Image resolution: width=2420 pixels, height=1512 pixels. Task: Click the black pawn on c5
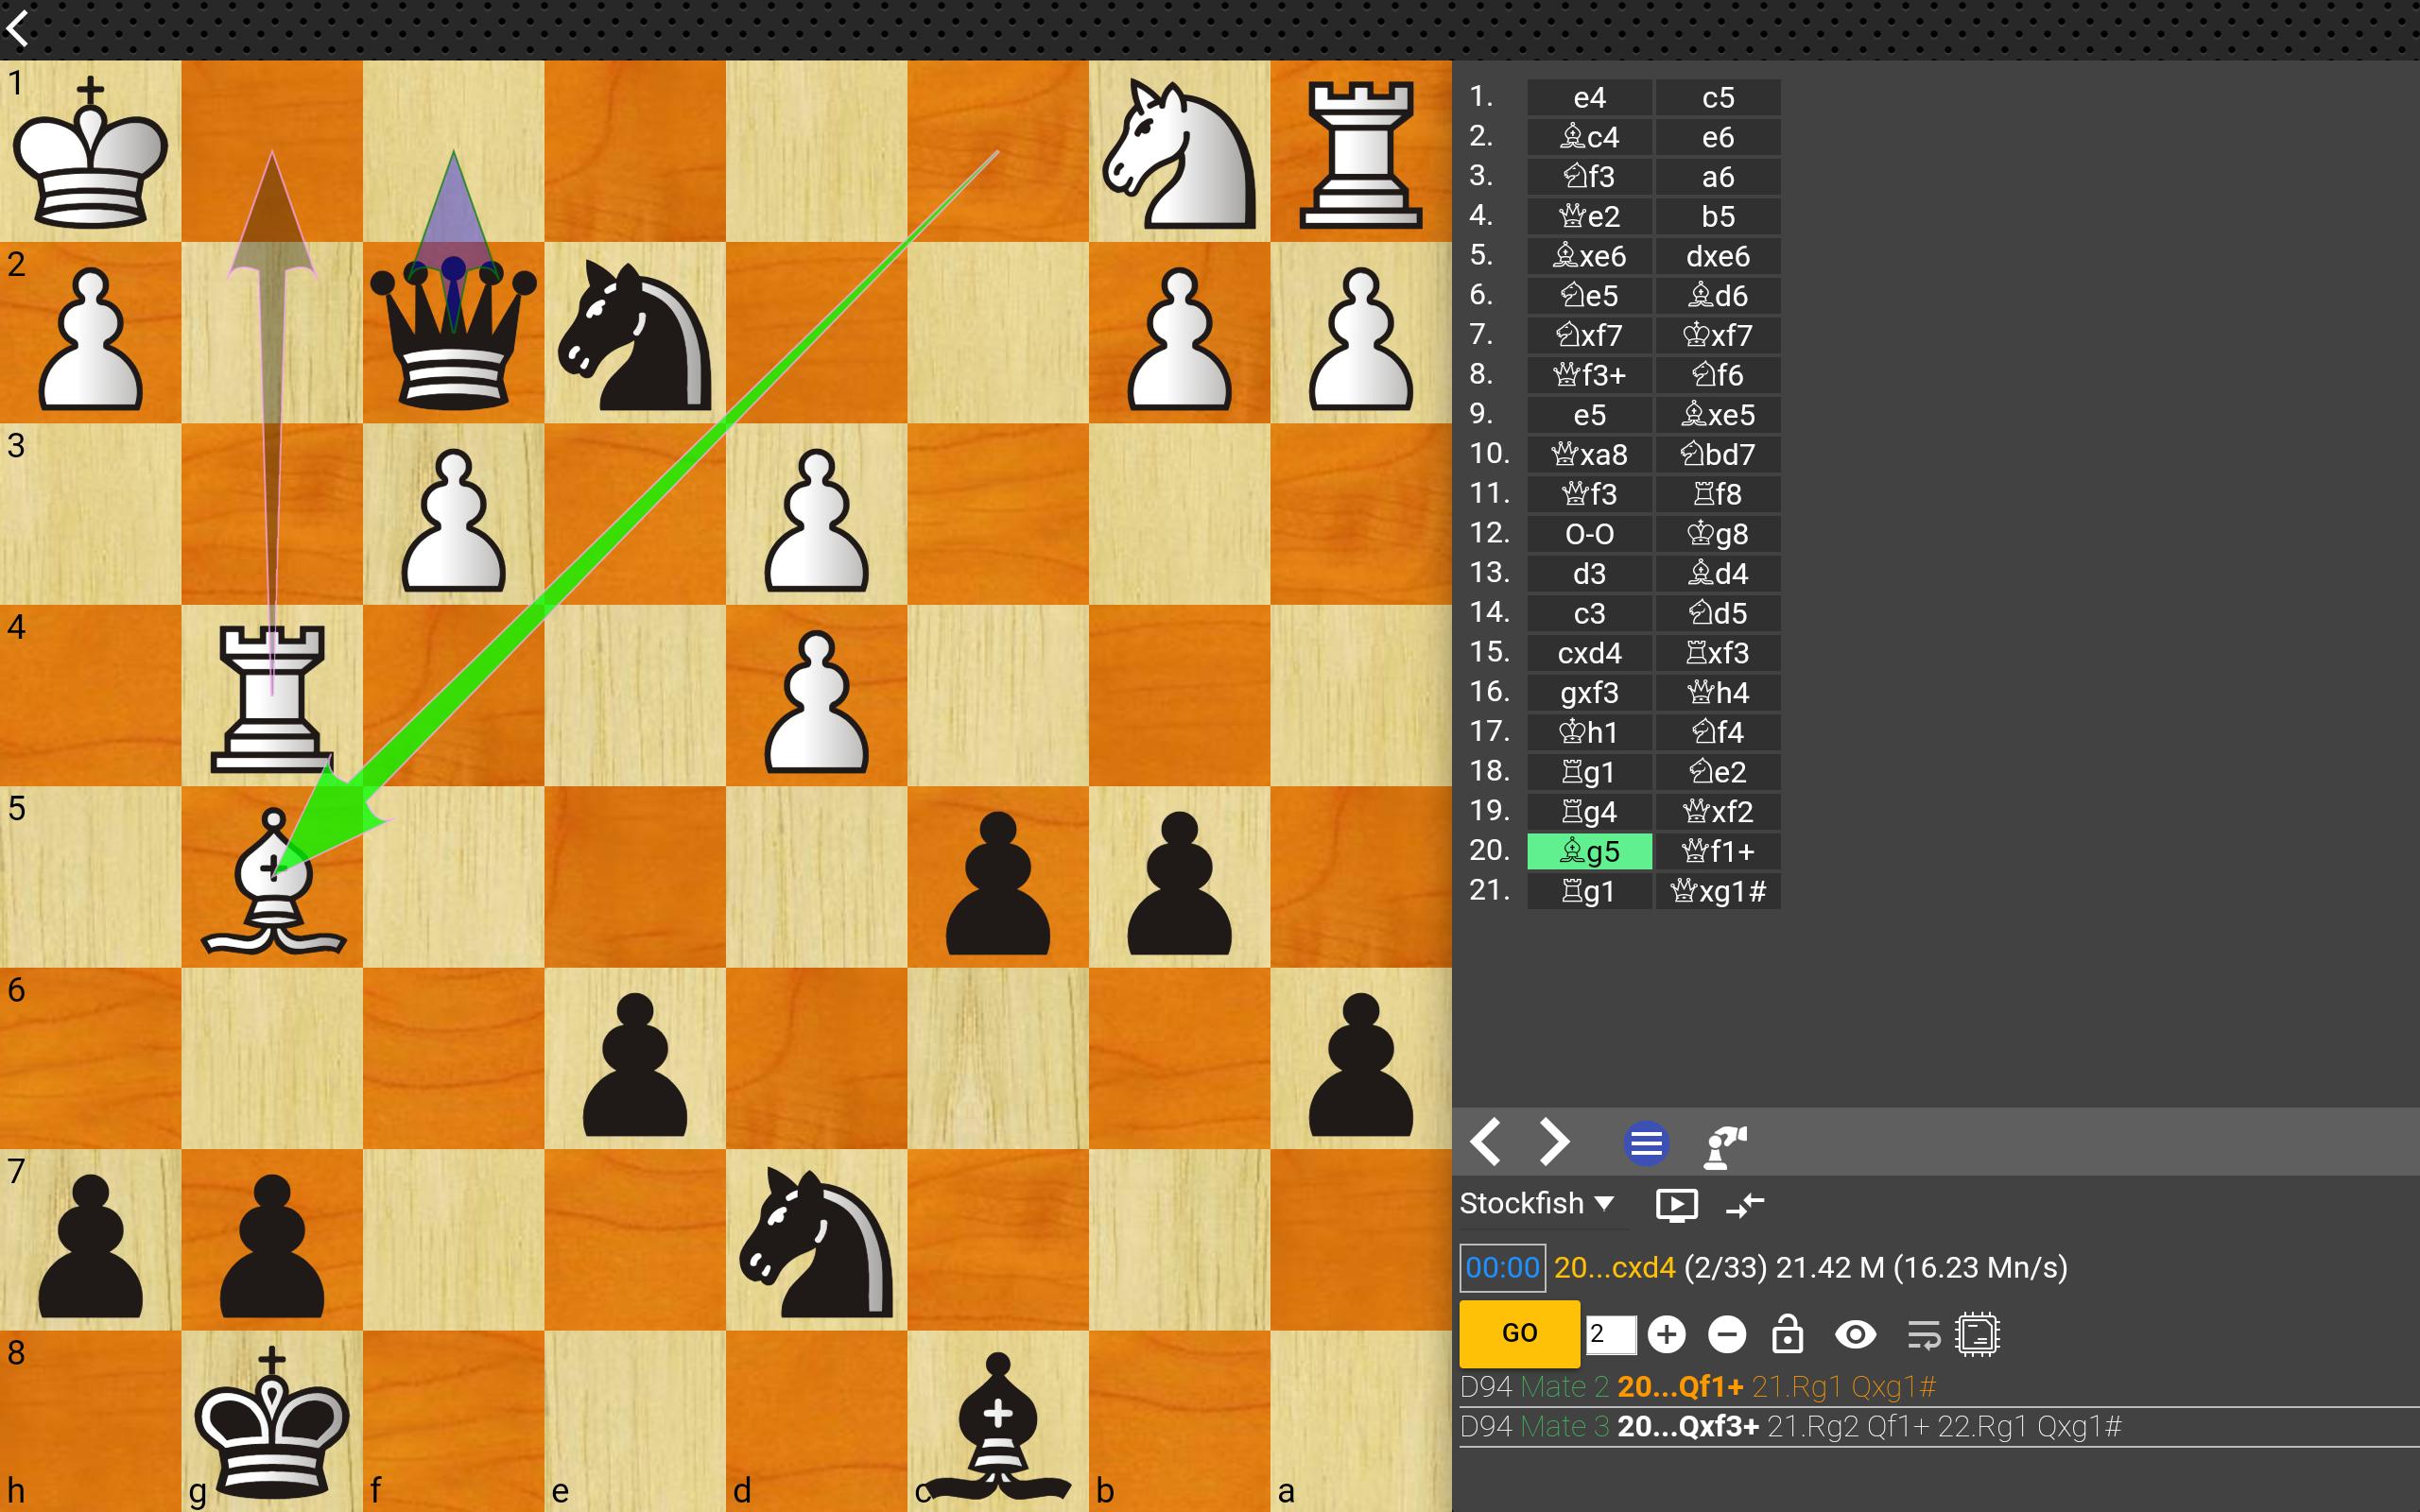pos(997,882)
